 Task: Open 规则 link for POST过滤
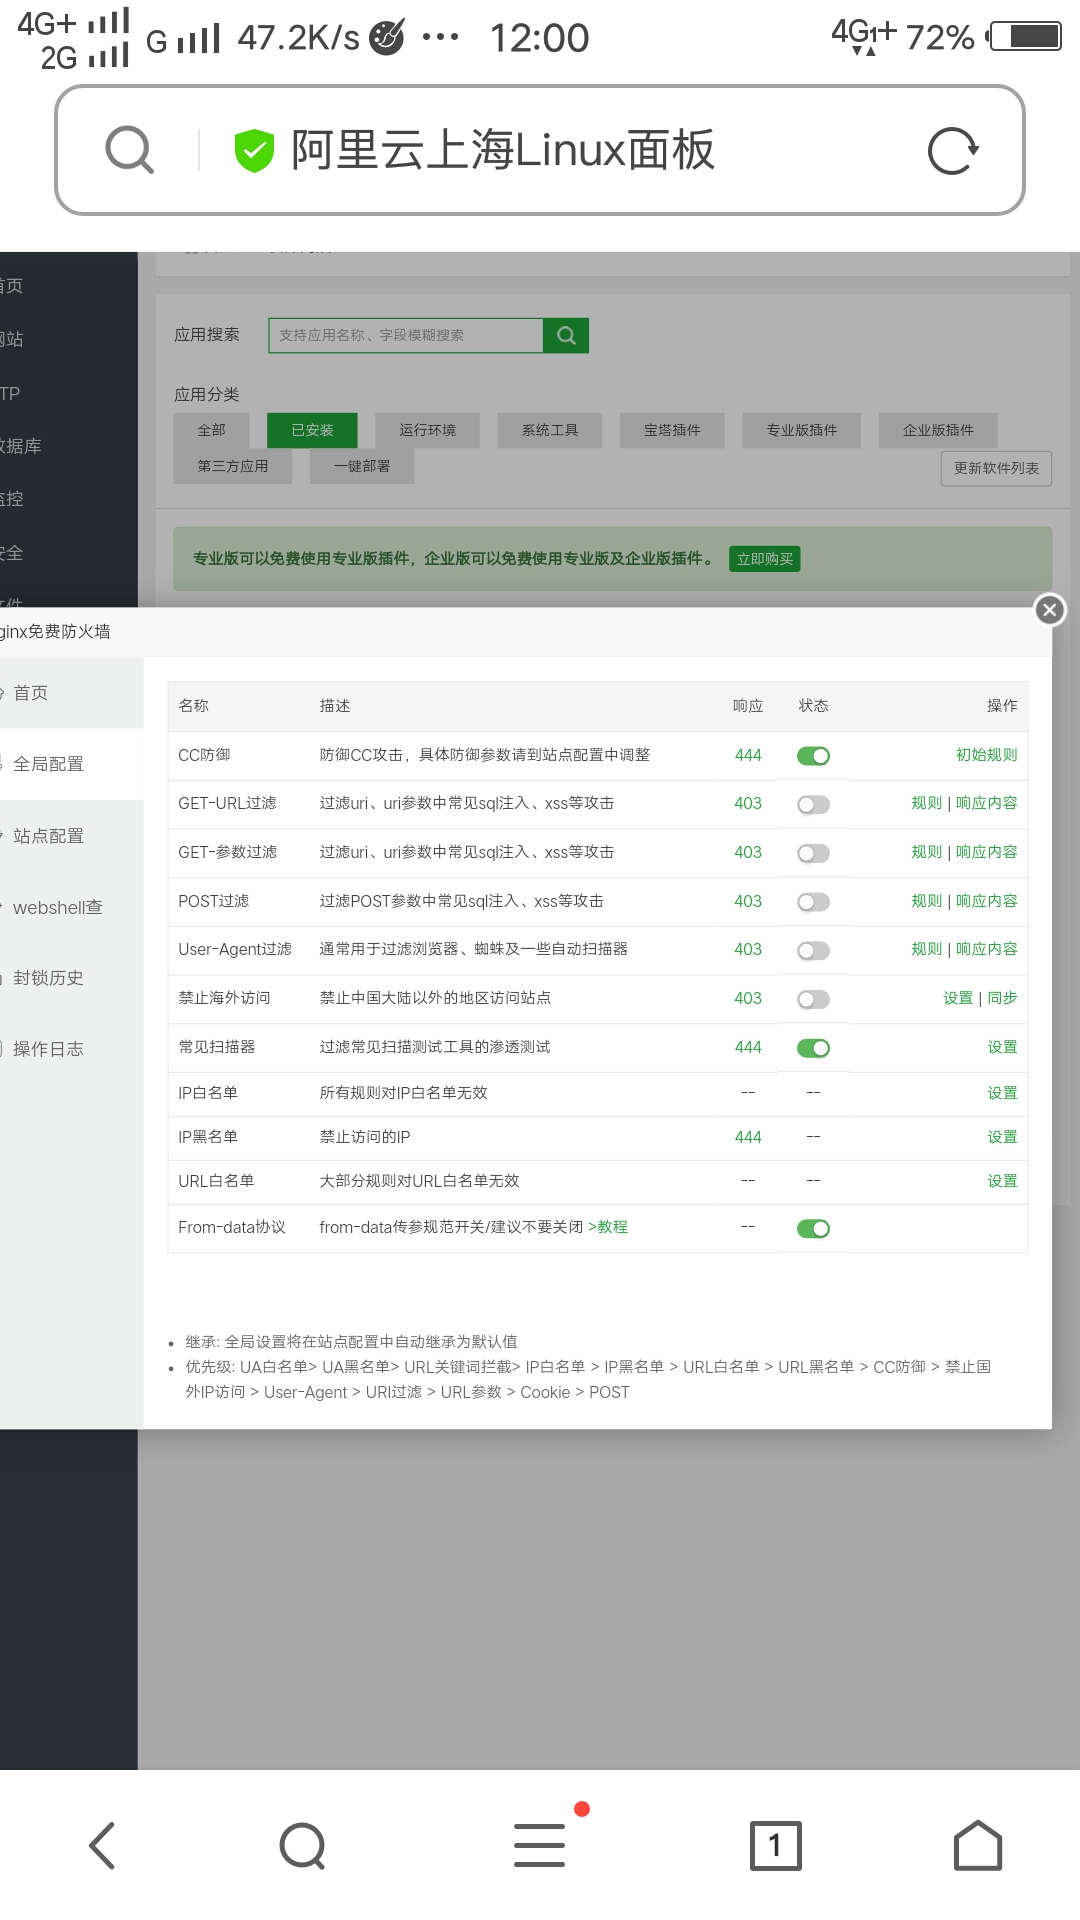926,901
